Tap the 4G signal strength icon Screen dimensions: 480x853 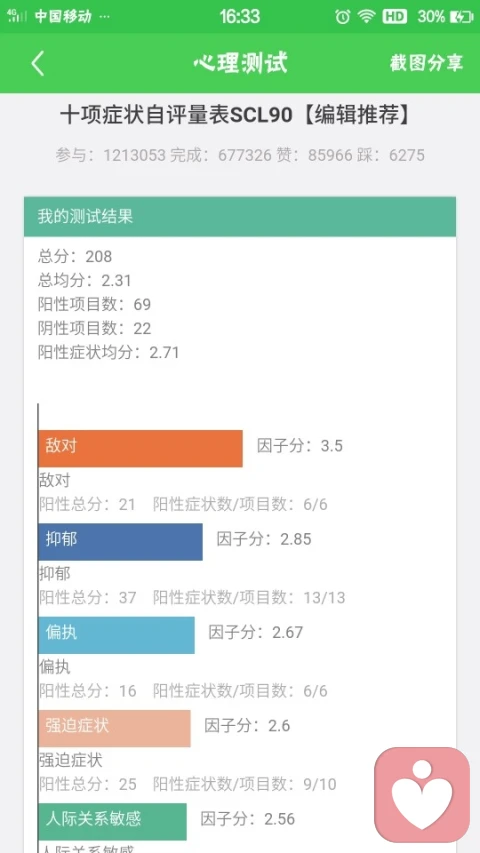[17, 16]
